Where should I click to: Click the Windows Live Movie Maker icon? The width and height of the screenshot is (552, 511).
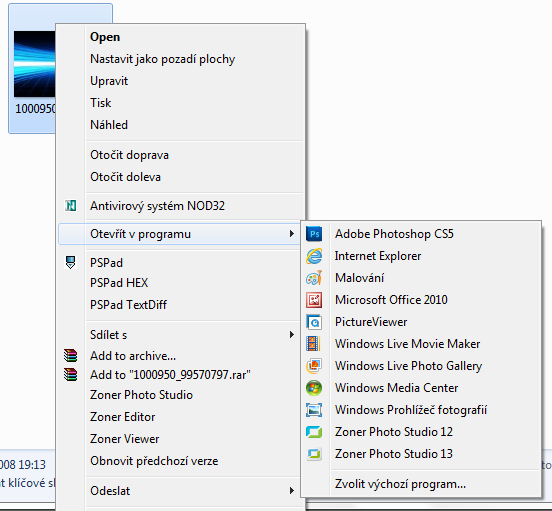tap(313, 344)
